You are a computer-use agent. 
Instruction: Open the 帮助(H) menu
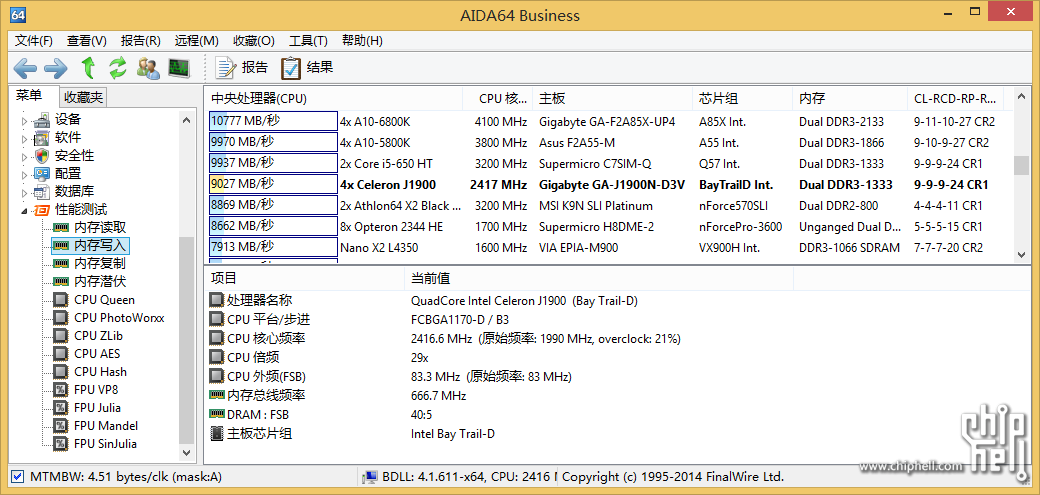pos(362,40)
